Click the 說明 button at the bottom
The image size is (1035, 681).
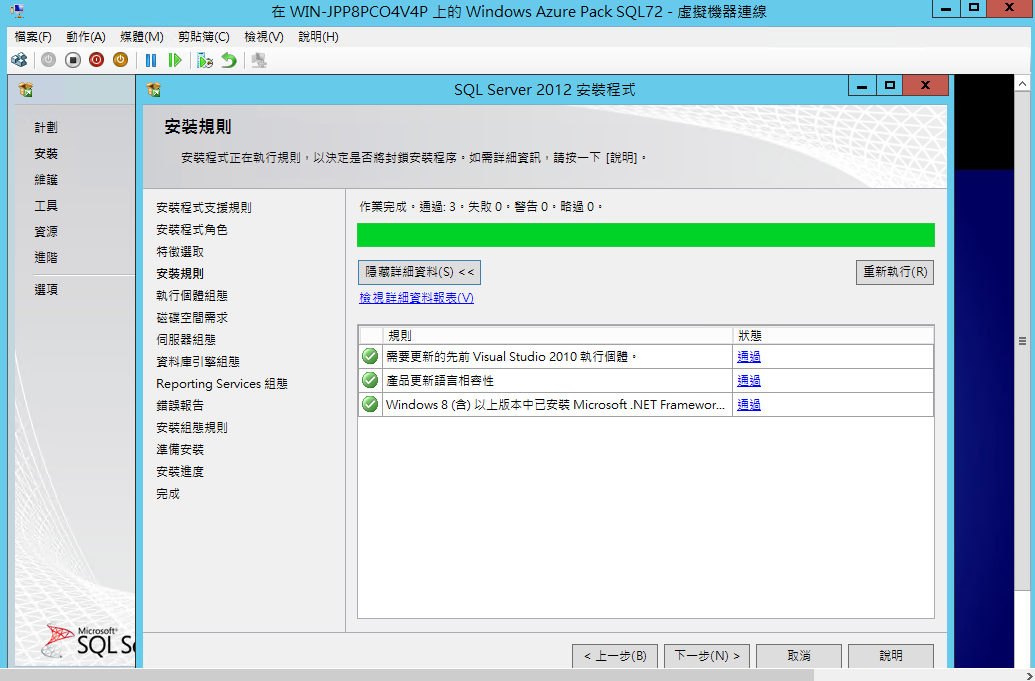pyautogui.click(x=890, y=656)
